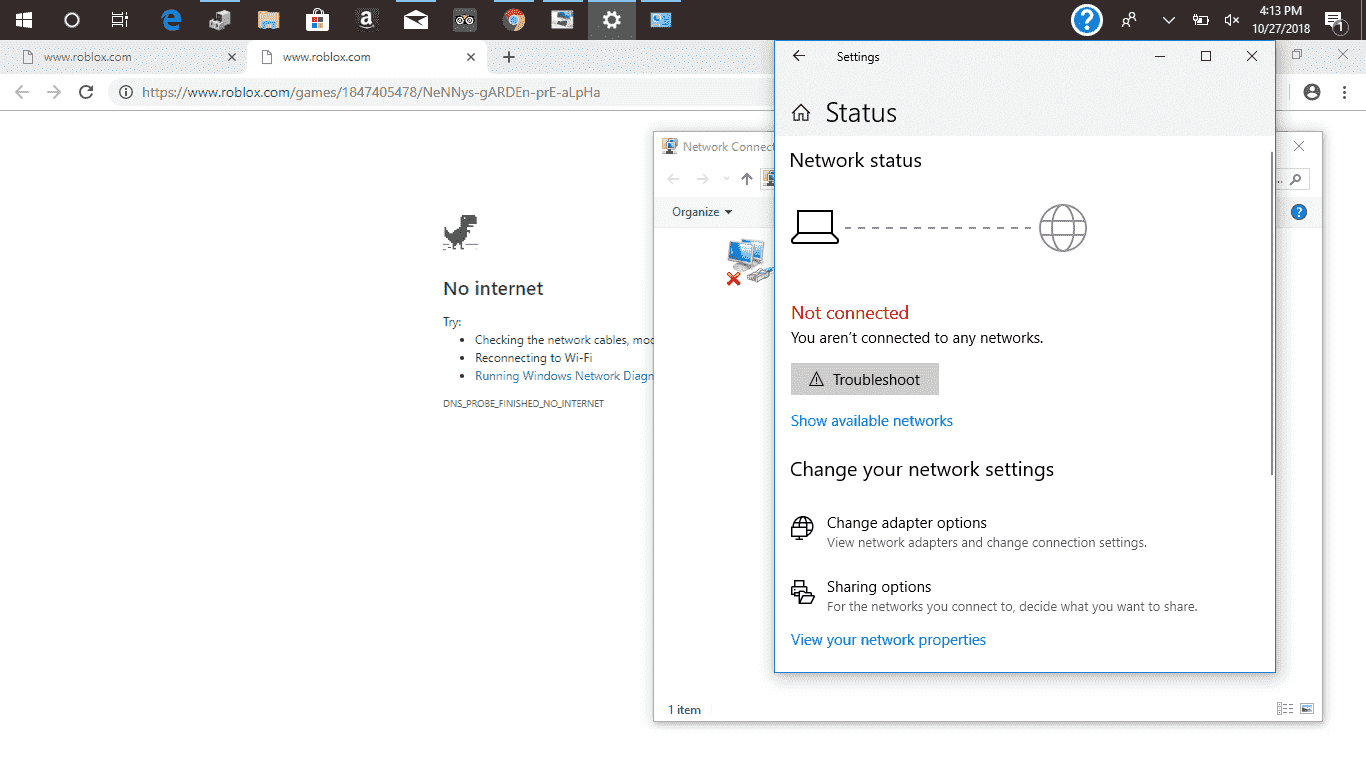Close the first www.roblox.com tab
Screen dimensions: 1366x768
232,57
